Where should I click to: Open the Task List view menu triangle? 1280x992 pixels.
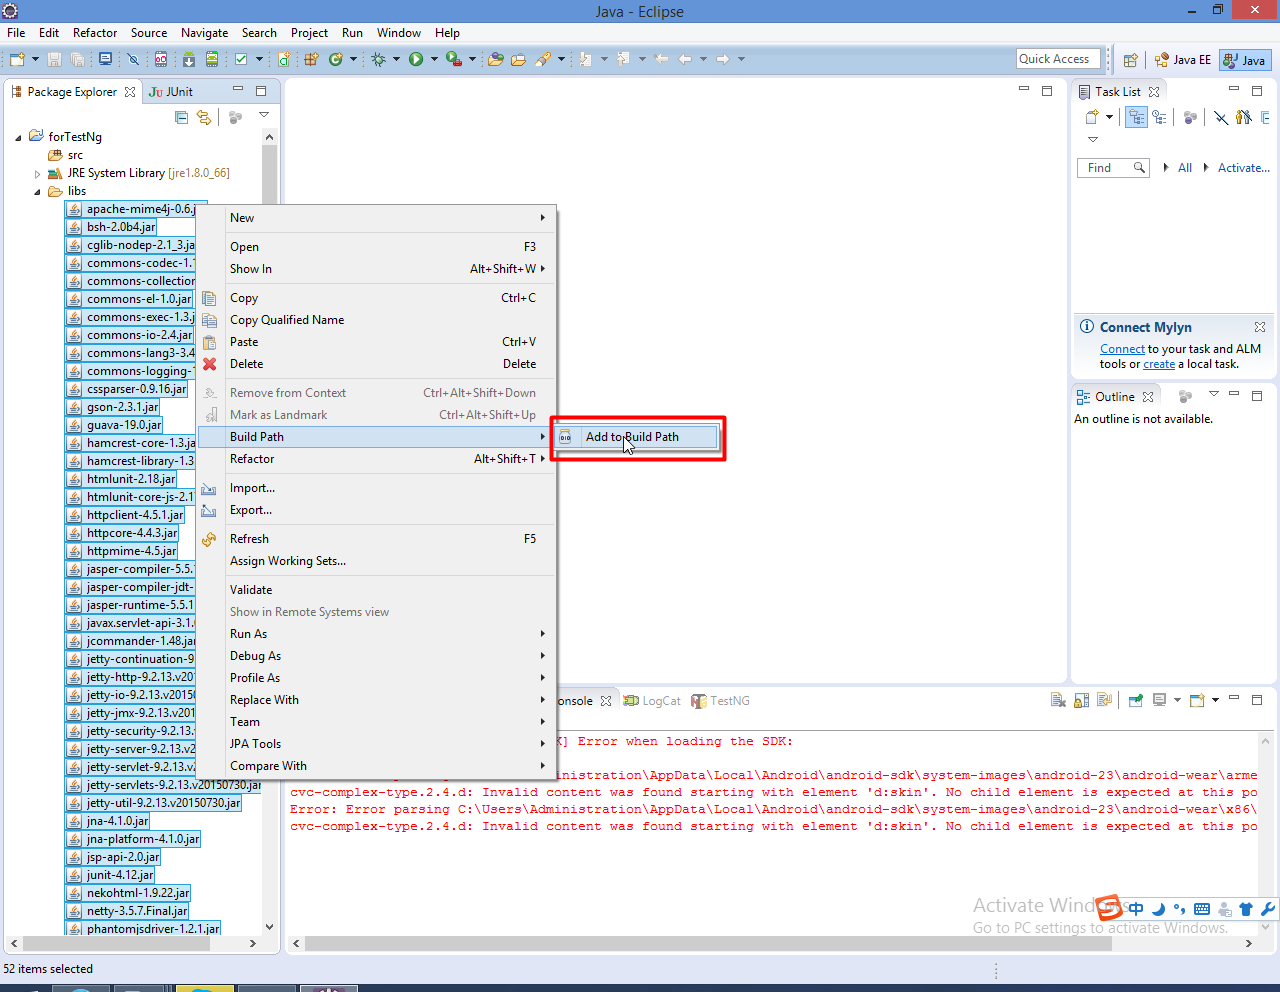click(x=1093, y=139)
